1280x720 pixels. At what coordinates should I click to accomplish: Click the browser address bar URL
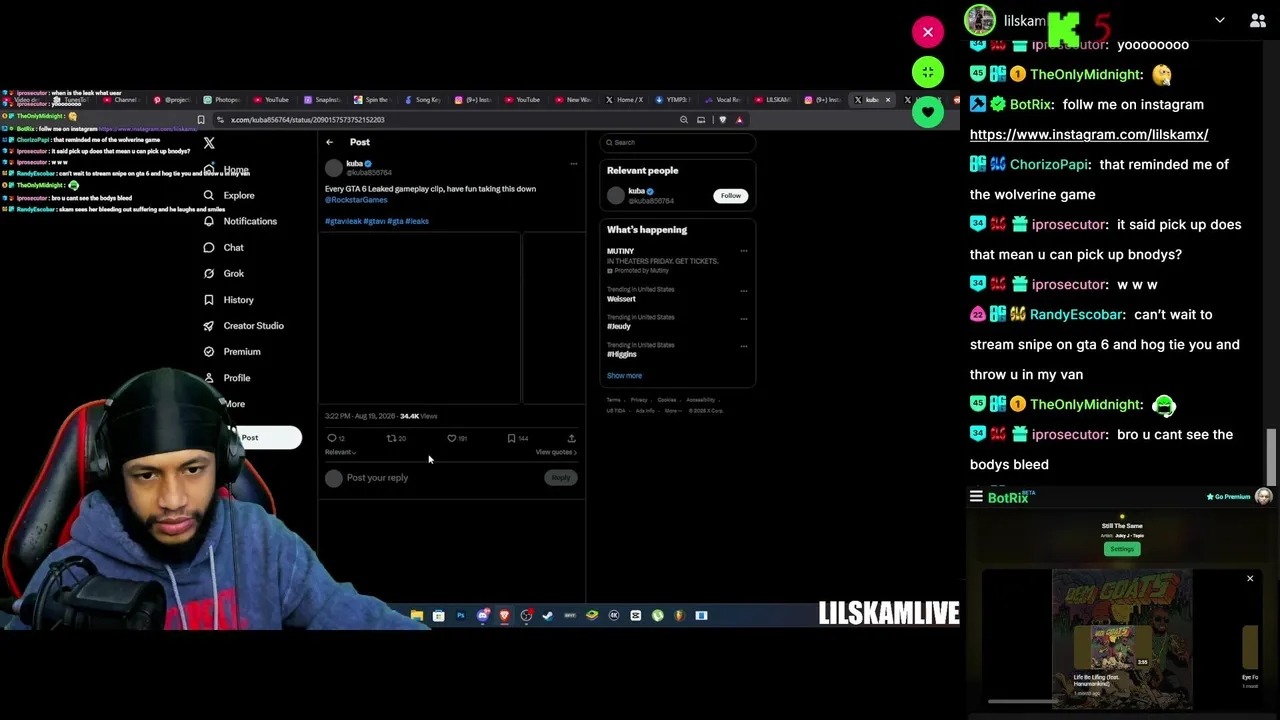click(308, 120)
